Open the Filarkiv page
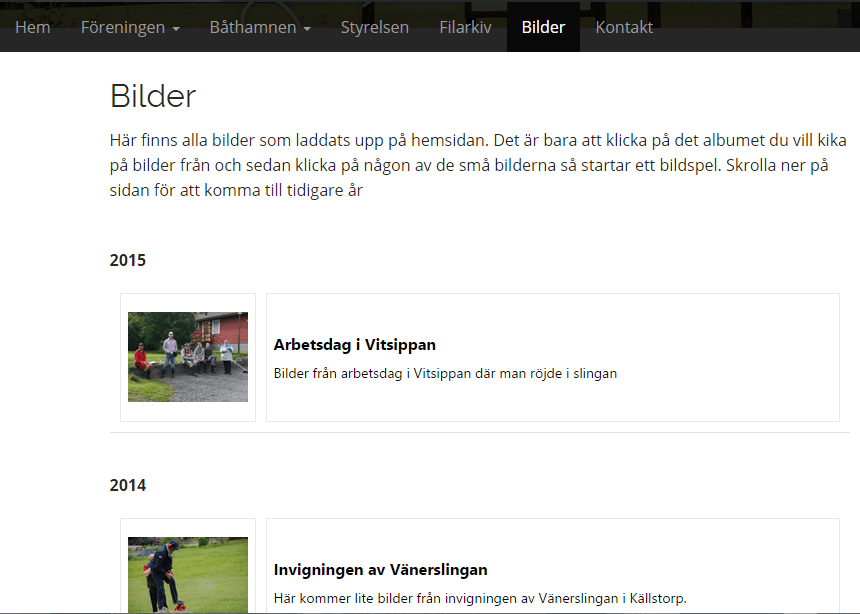This screenshot has height=614, width=860. pyautogui.click(x=465, y=27)
